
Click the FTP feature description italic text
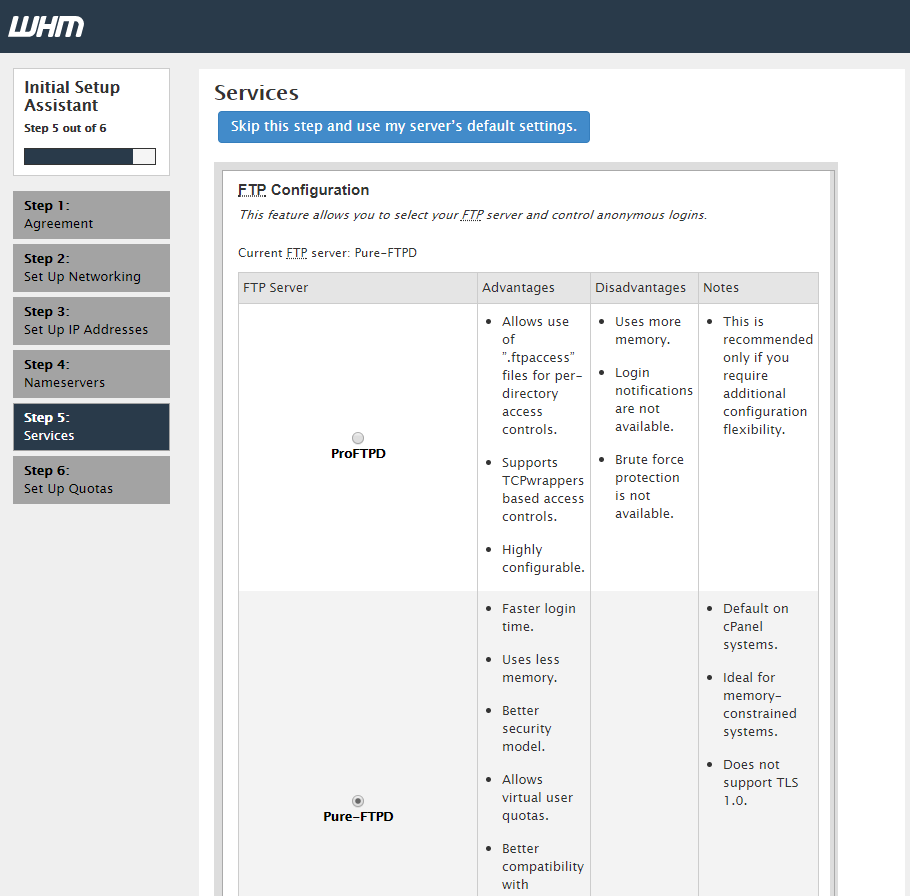click(473, 215)
